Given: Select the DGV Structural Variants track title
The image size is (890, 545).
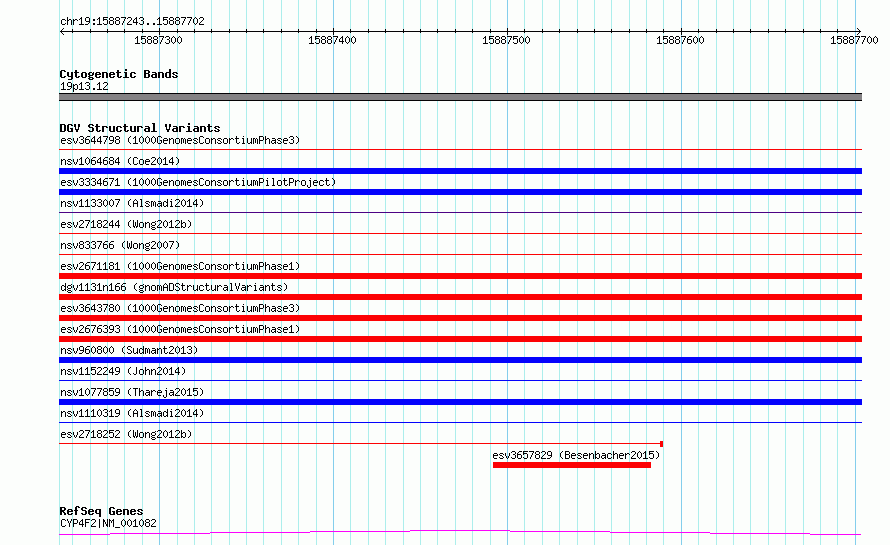Looking at the screenshot, I should click(140, 128).
